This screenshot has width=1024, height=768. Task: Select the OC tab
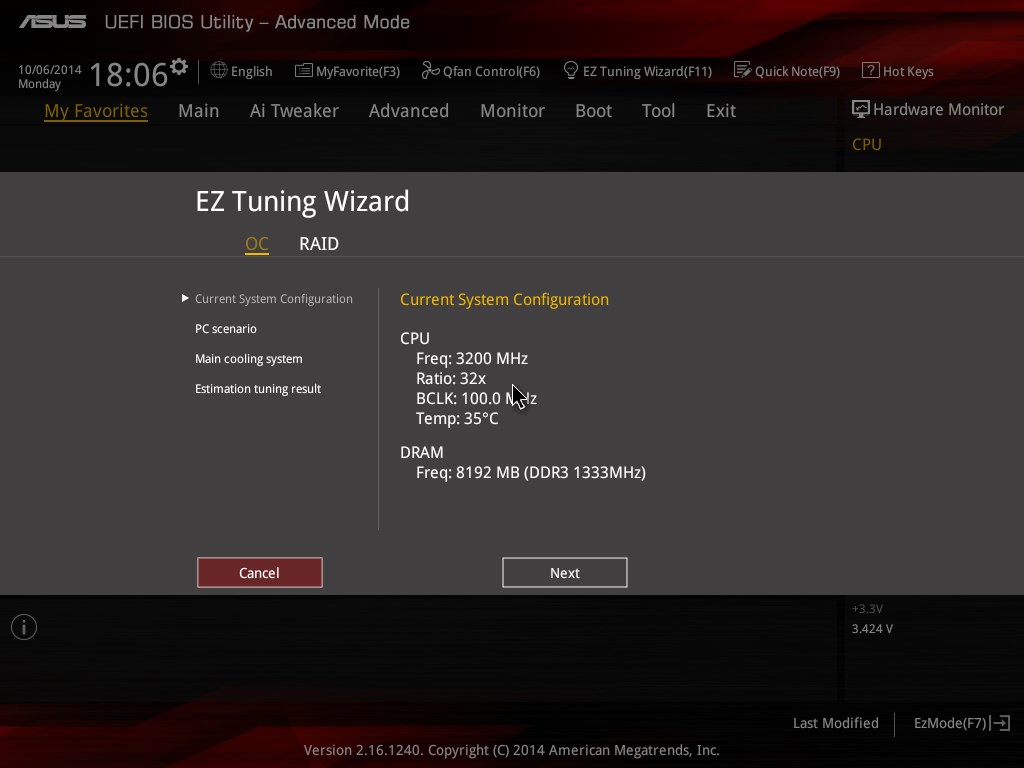pyautogui.click(x=257, y=244)
